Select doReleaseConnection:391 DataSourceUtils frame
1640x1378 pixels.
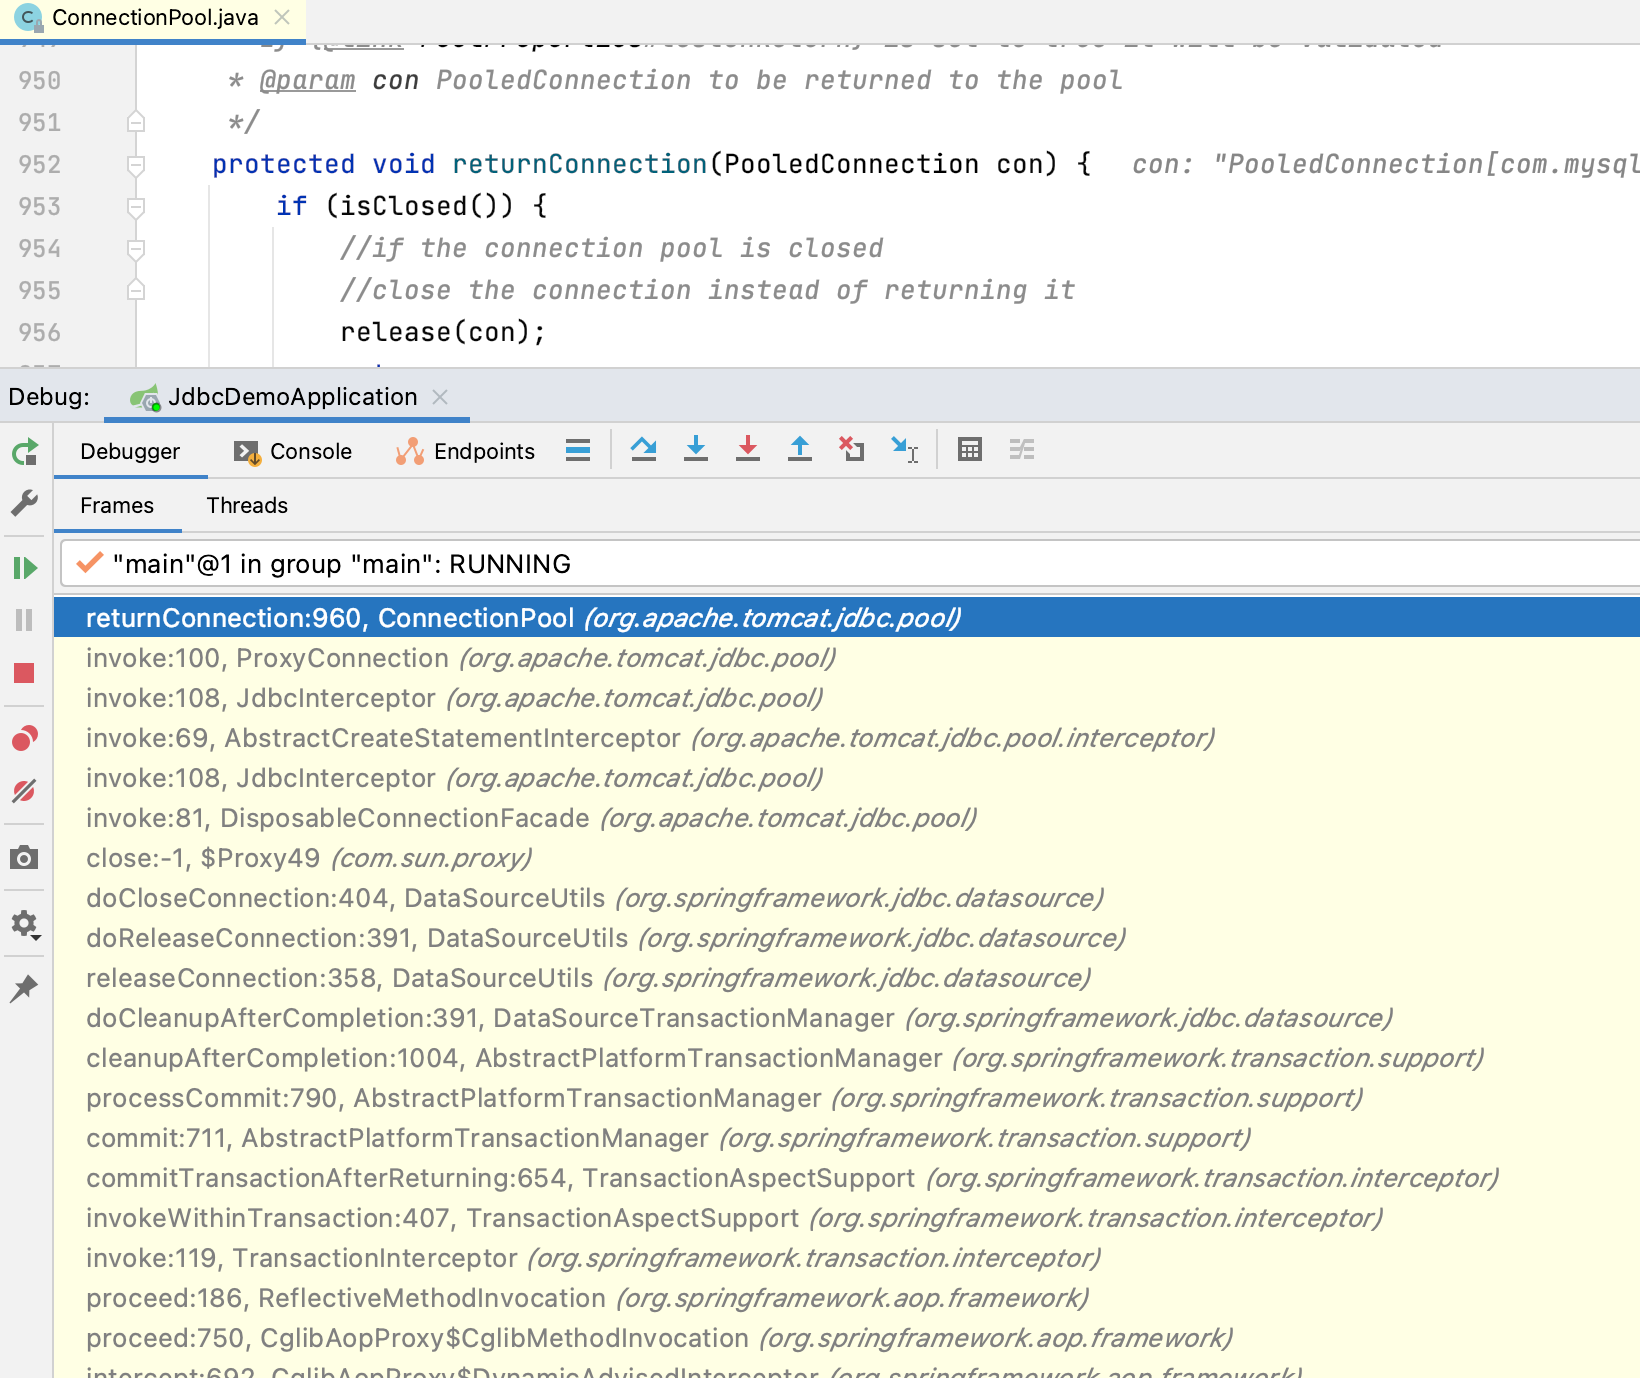pos(847,938)
